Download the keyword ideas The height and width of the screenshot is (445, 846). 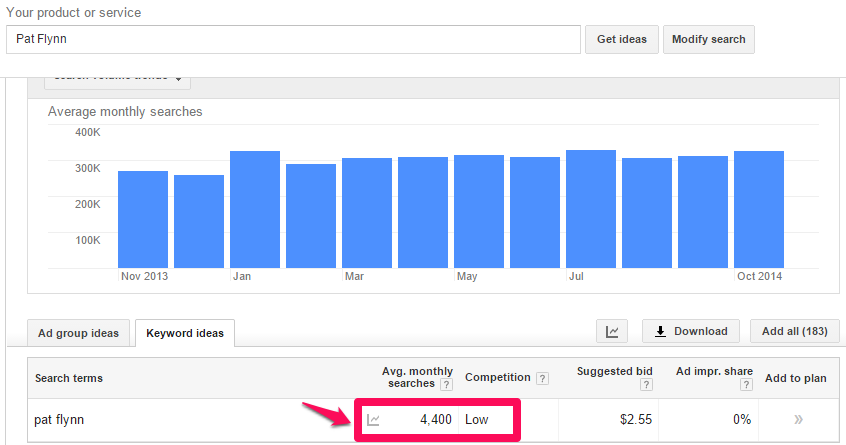(x=691, y=331)
